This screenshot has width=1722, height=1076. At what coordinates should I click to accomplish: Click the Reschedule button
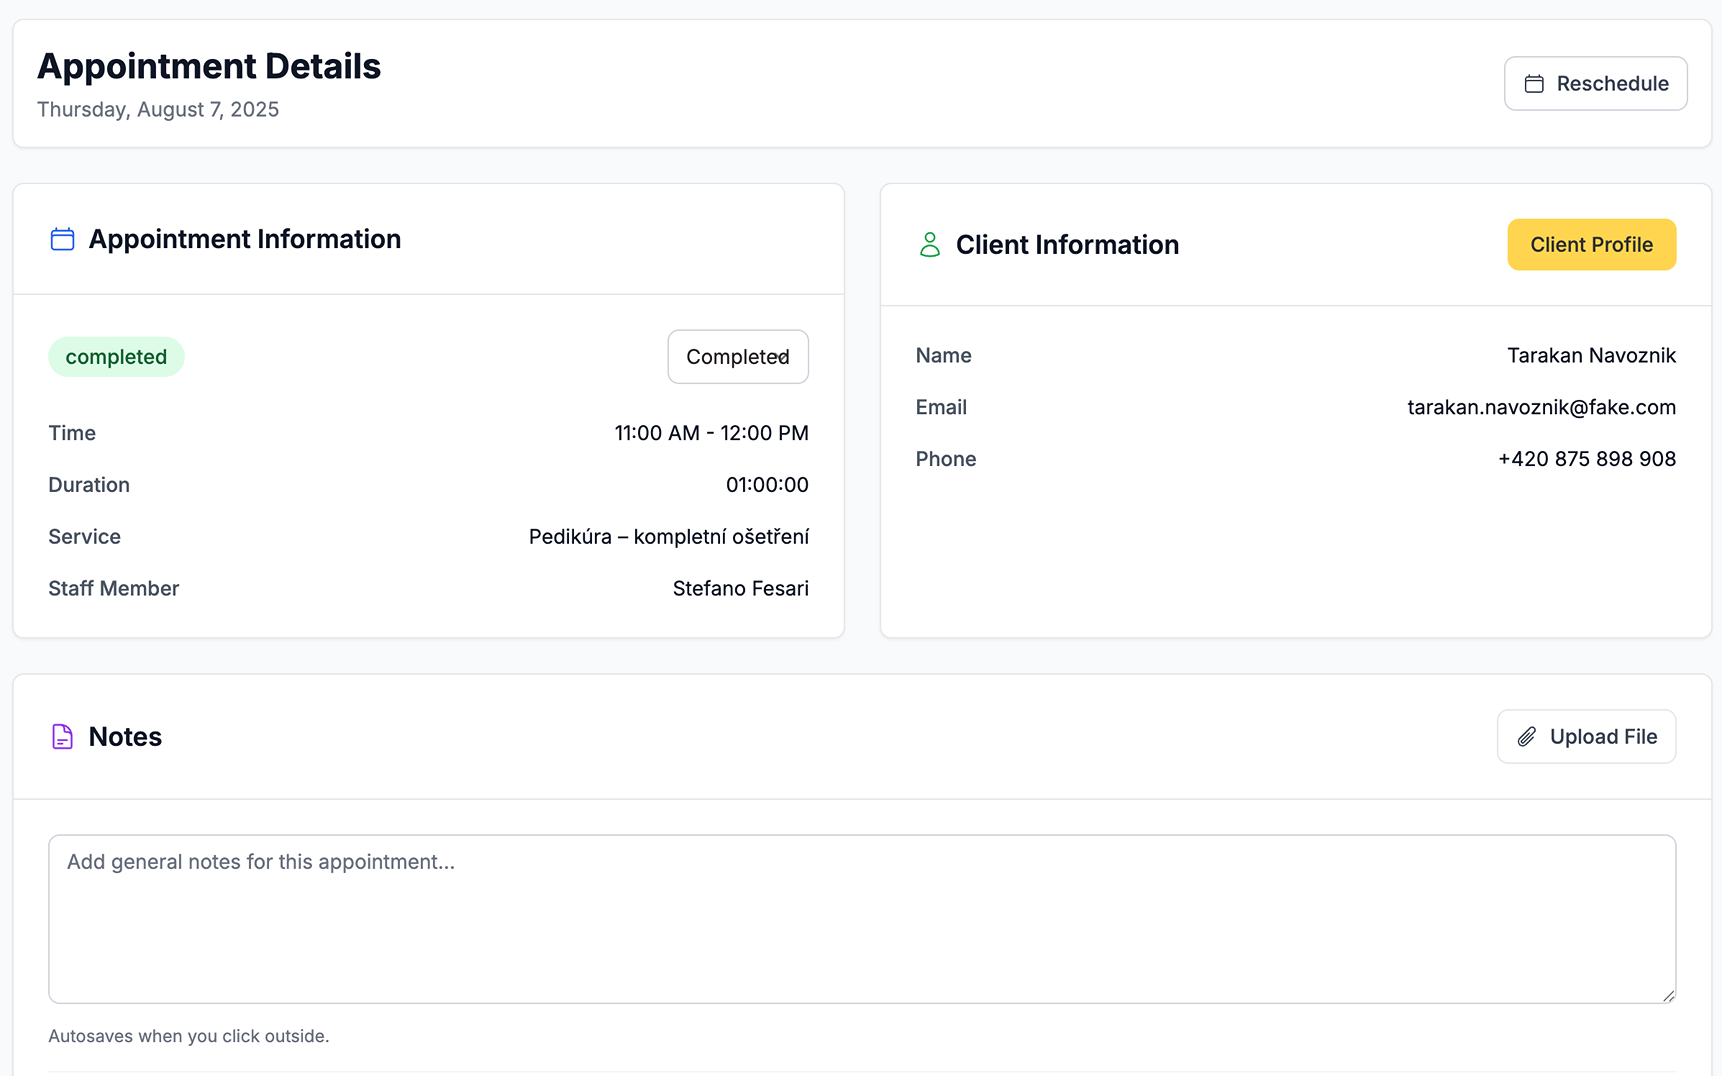tap(1595, 84)
